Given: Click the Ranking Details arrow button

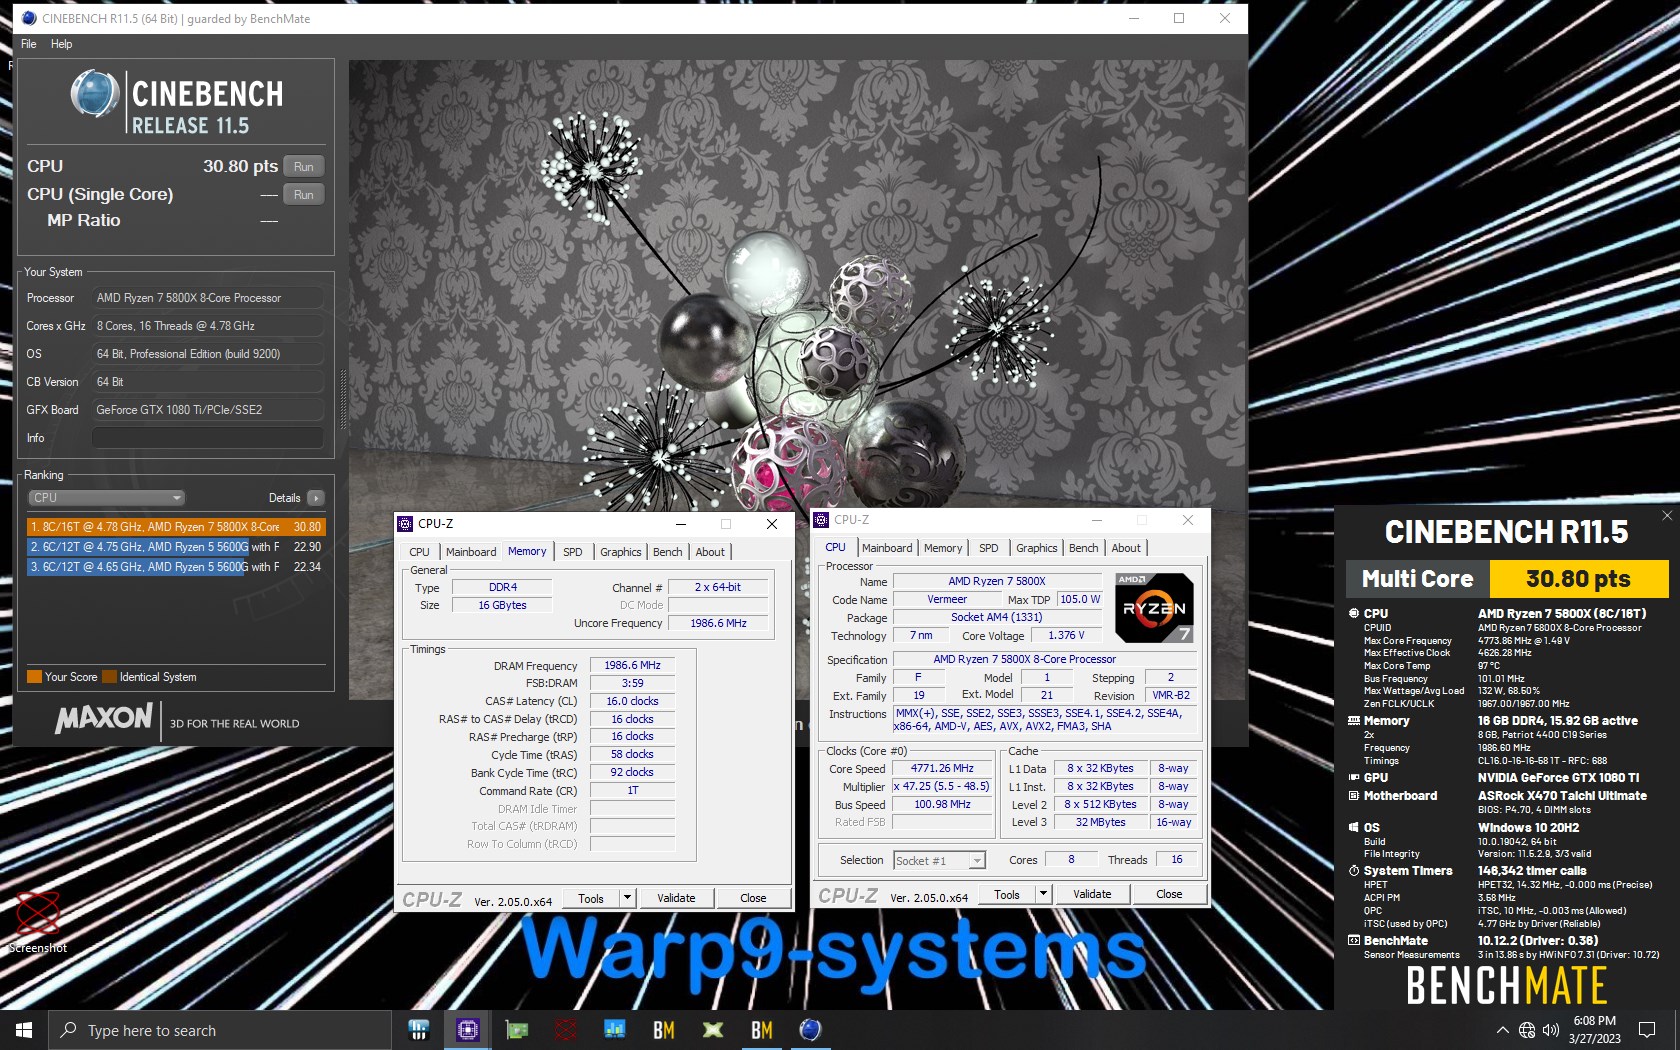Looking at the screenshot, I should [316, 498].
